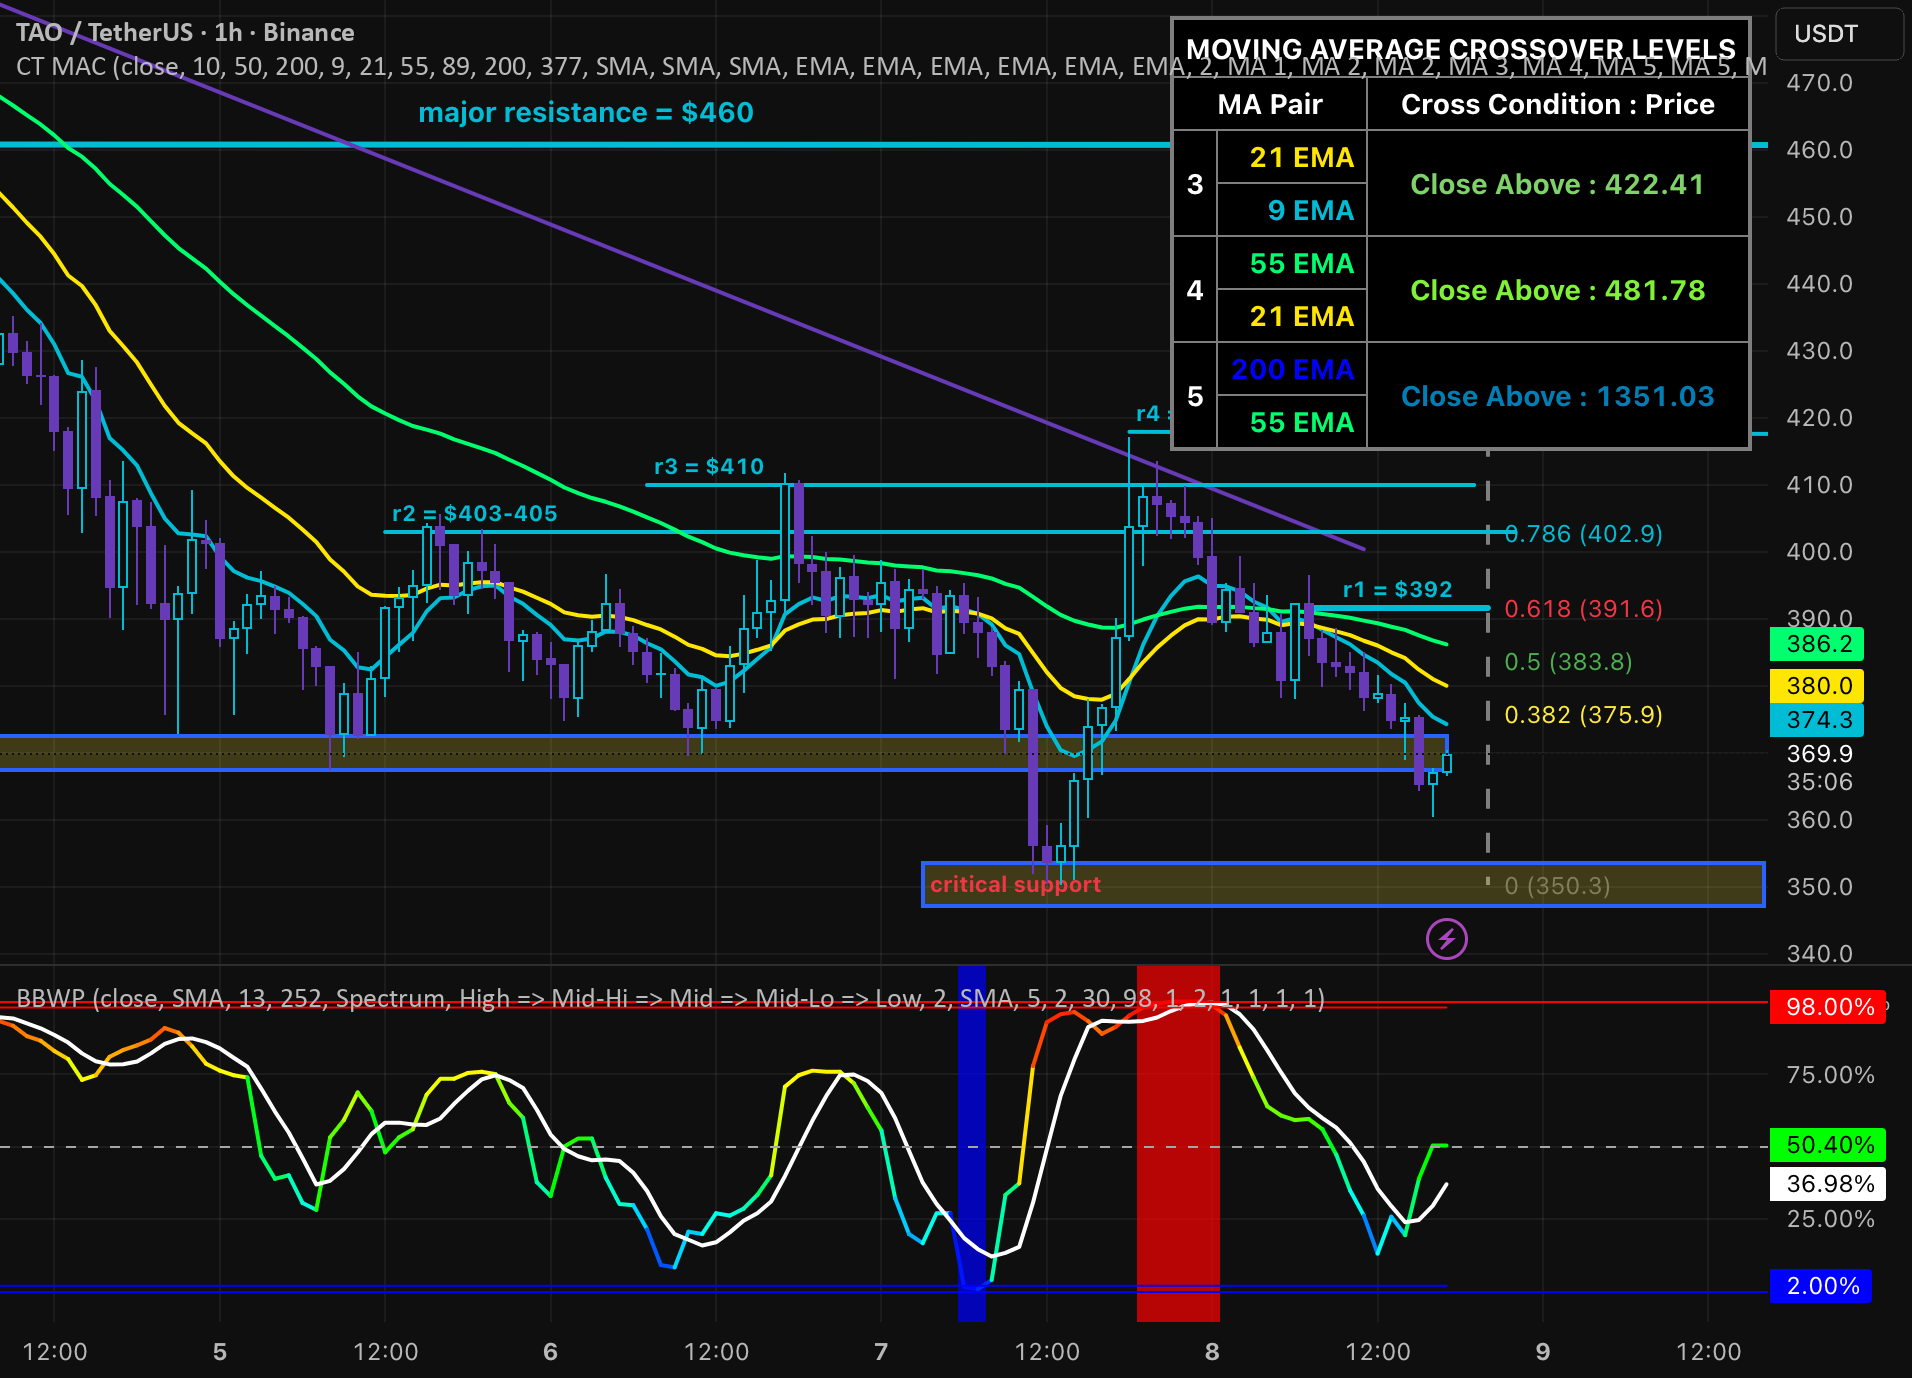This screenshot has width=1912, height=1378.
Task: Click the r2 = $403-405 resistance label
Action: click(475, 513)
